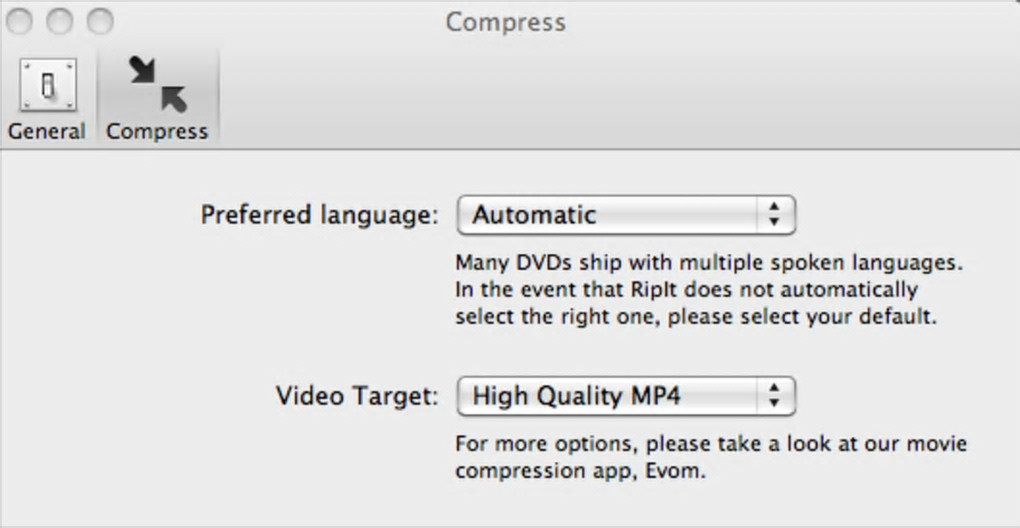The height and width of the screenshot is (528, 1020).
Task: Open the General preferences switch icon
Action: coord(47,87)
